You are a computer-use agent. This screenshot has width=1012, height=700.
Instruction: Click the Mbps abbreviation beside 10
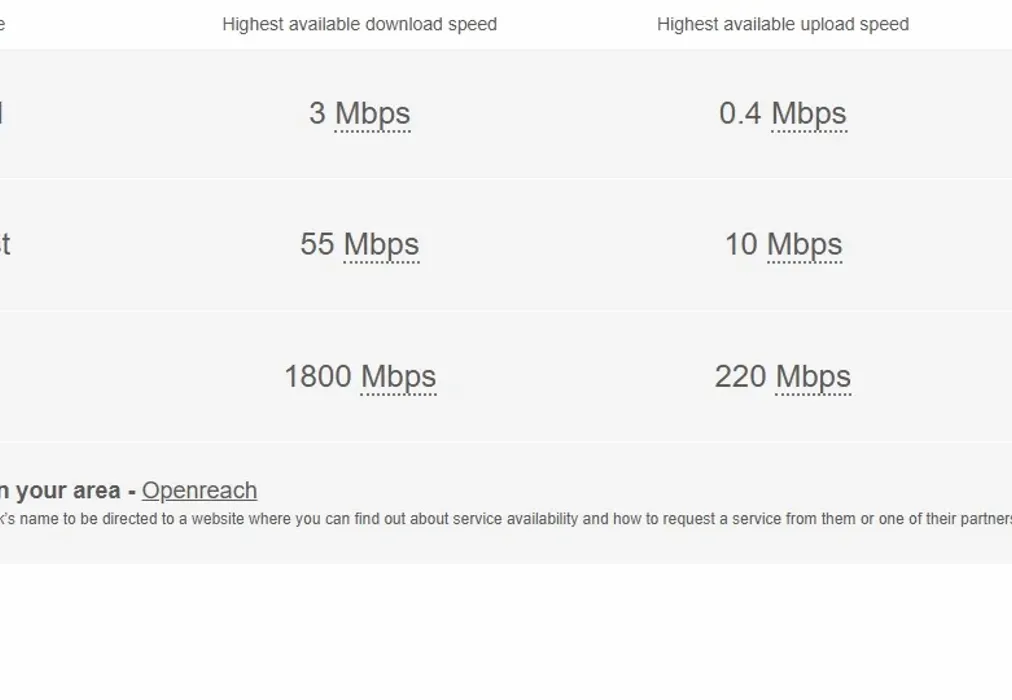coord(804,245)
